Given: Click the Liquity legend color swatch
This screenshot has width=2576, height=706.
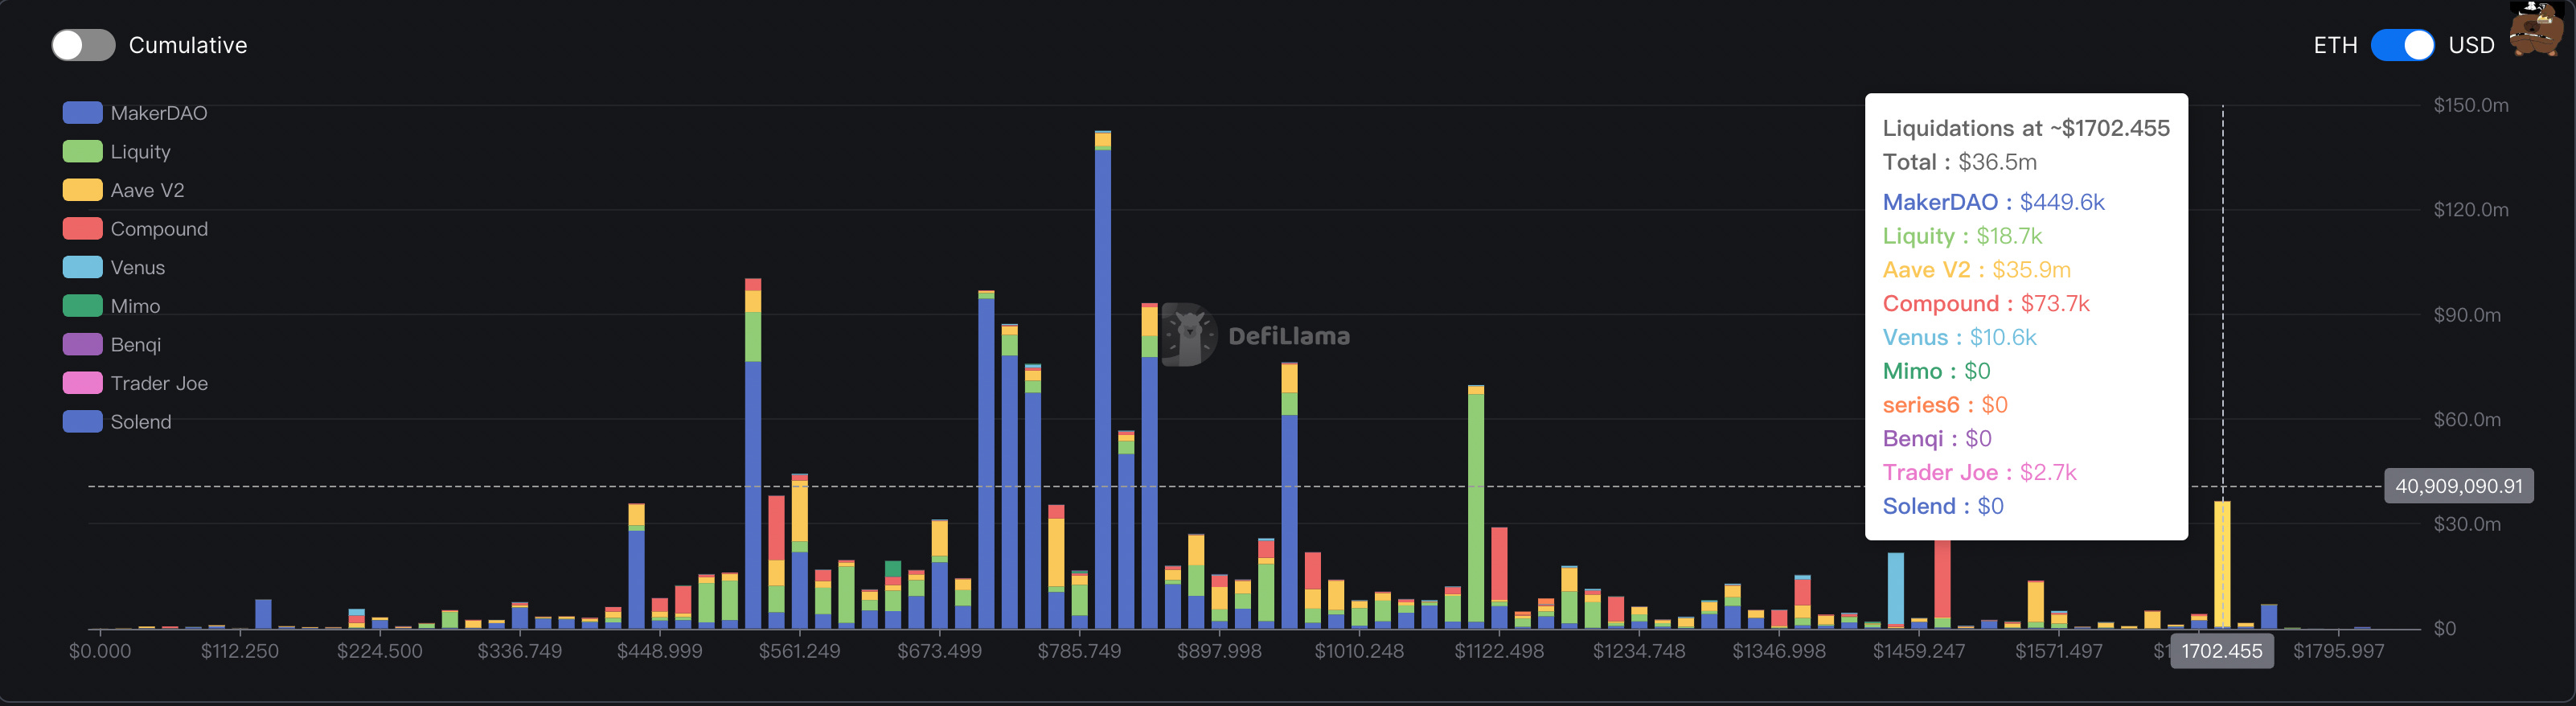Looking at the screenshot, I should 82,152.
